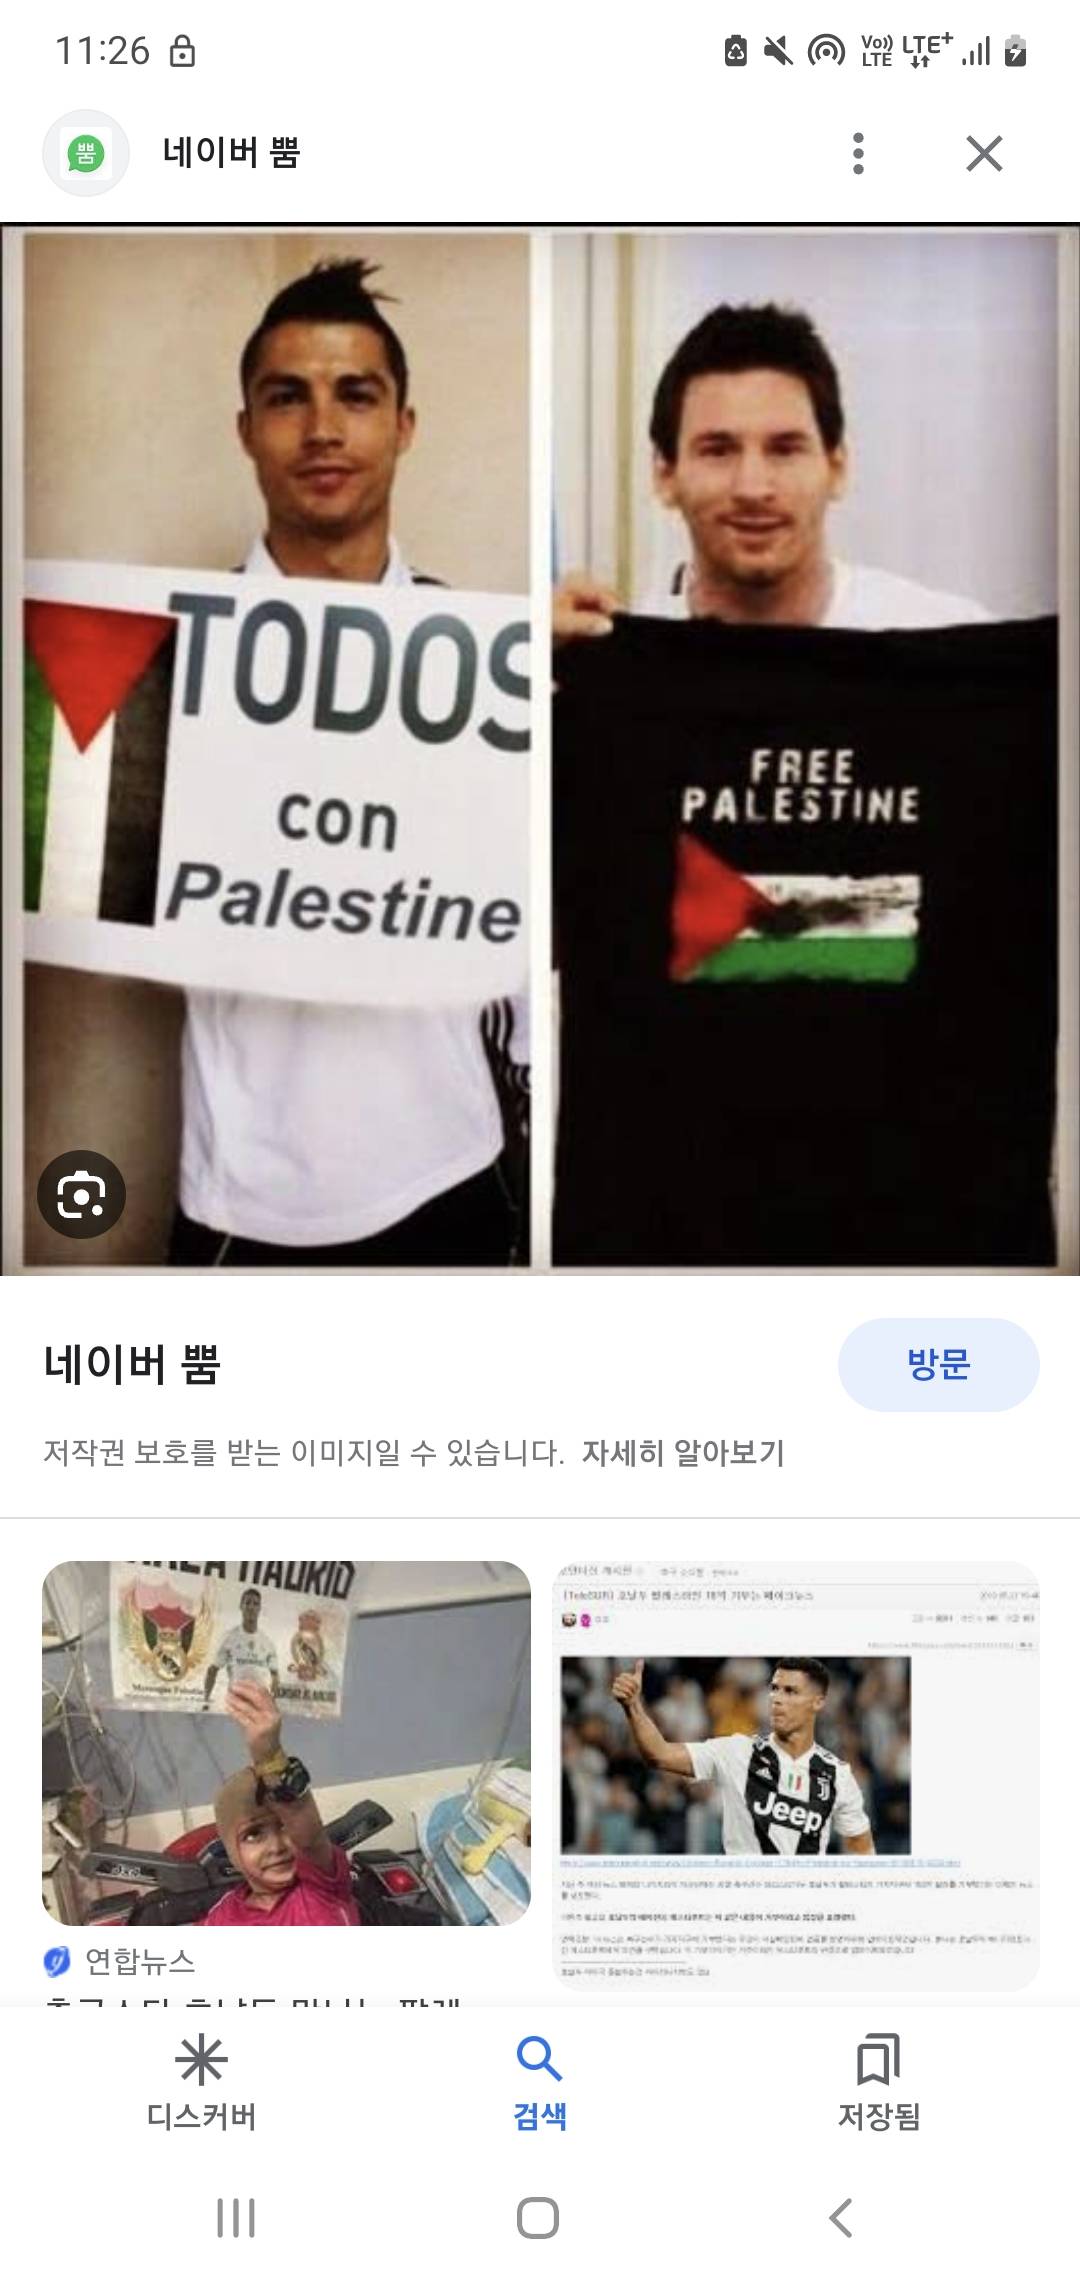
Task: Open the hospital child photo thumbnail
Action: point(286,1743)
